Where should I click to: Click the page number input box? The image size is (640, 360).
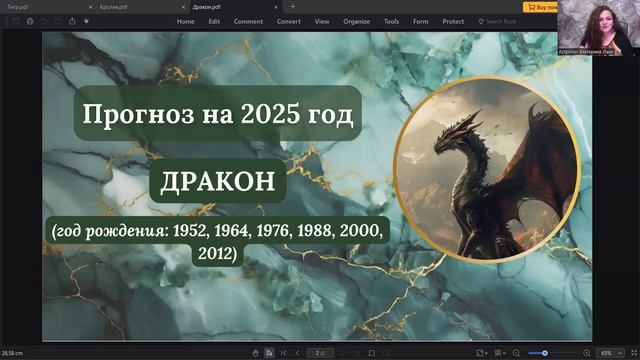coord(320,353)
